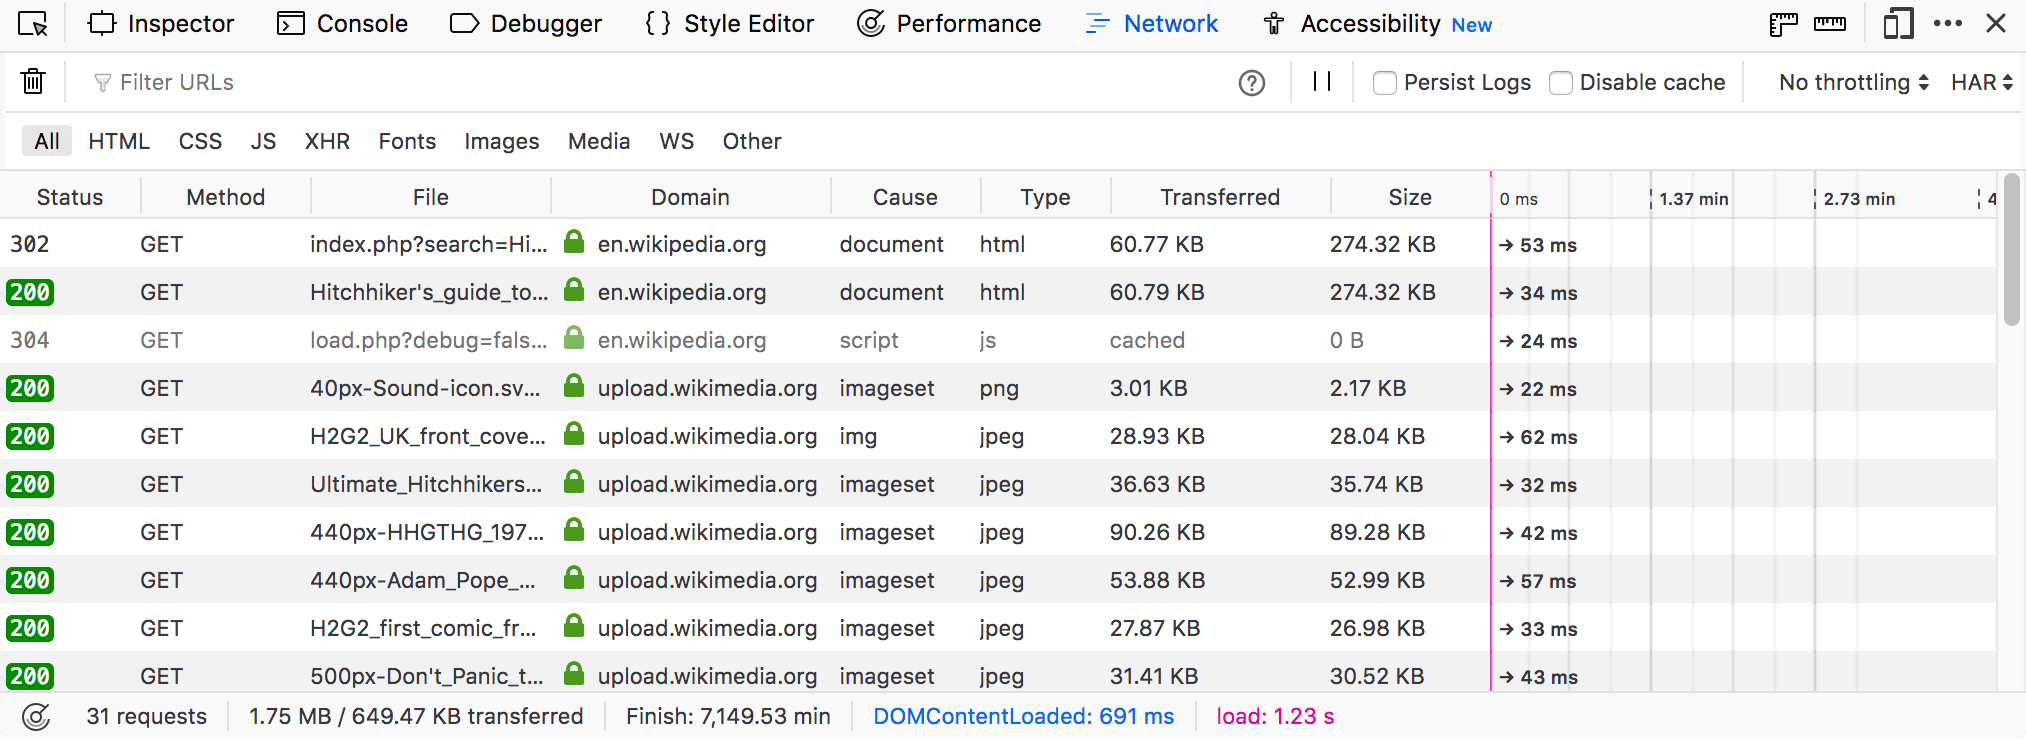This screenshot has width=2026, height=739.
Task: Show only Images requests
Action: (x=502, y=141)
